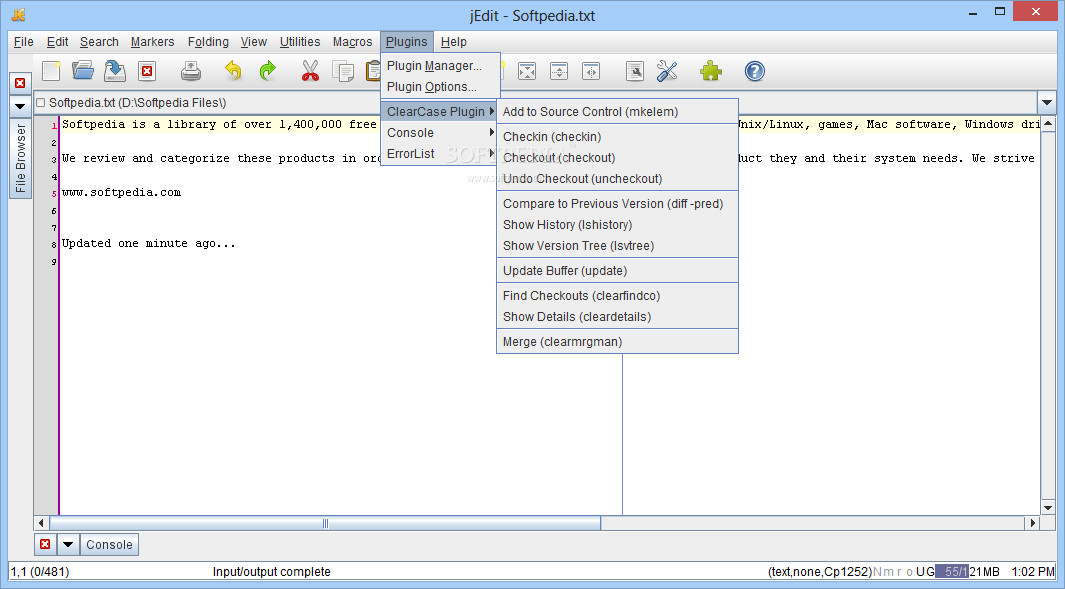1065x589 pixels.
Task: Choose Plugin Manager... menu entry
Action: [439, 66]
